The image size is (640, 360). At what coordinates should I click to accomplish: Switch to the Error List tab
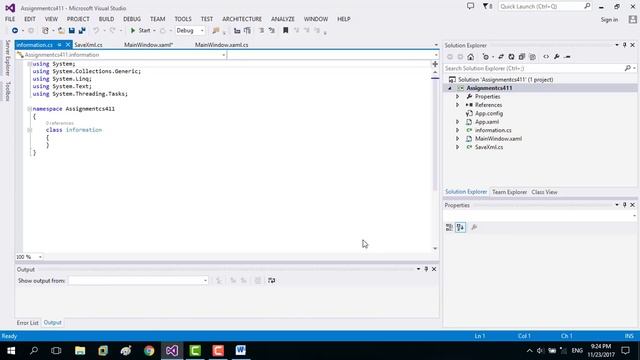point(27,322)
